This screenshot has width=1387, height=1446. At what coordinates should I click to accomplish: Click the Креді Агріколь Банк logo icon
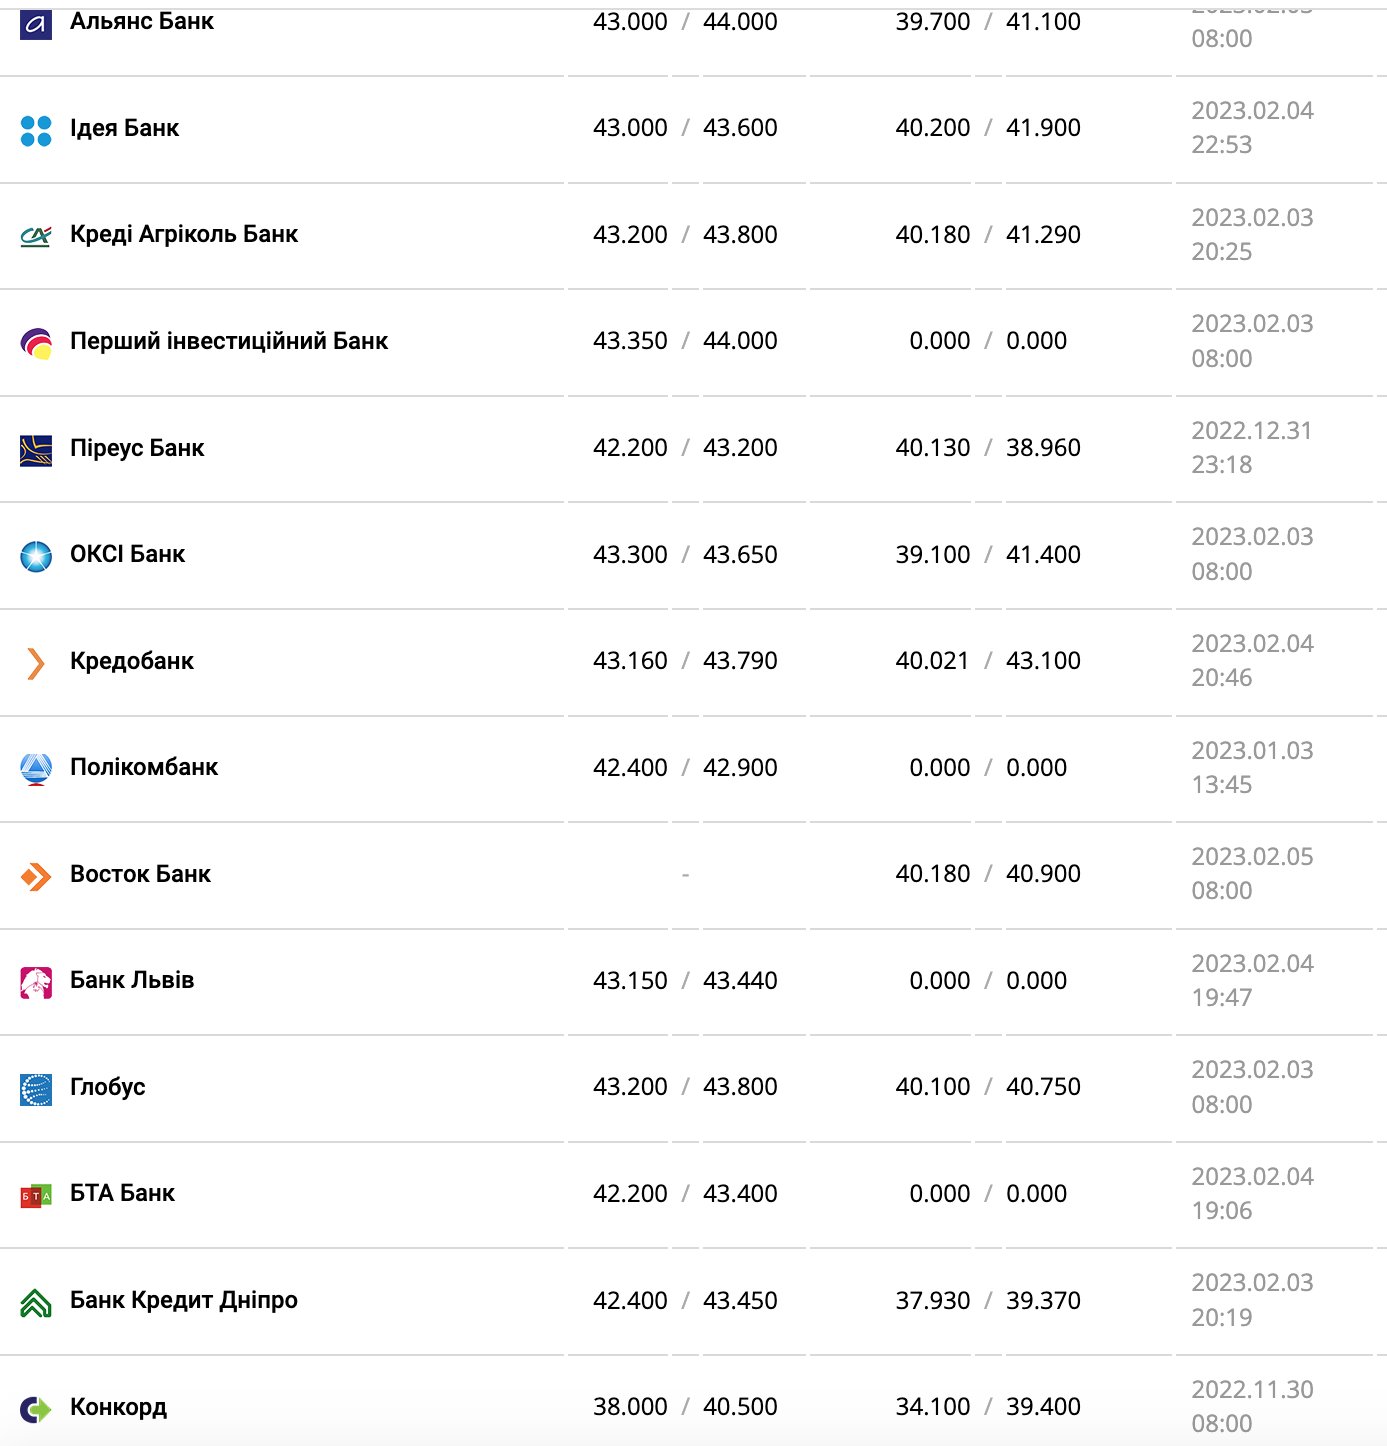tap(36, 237)
